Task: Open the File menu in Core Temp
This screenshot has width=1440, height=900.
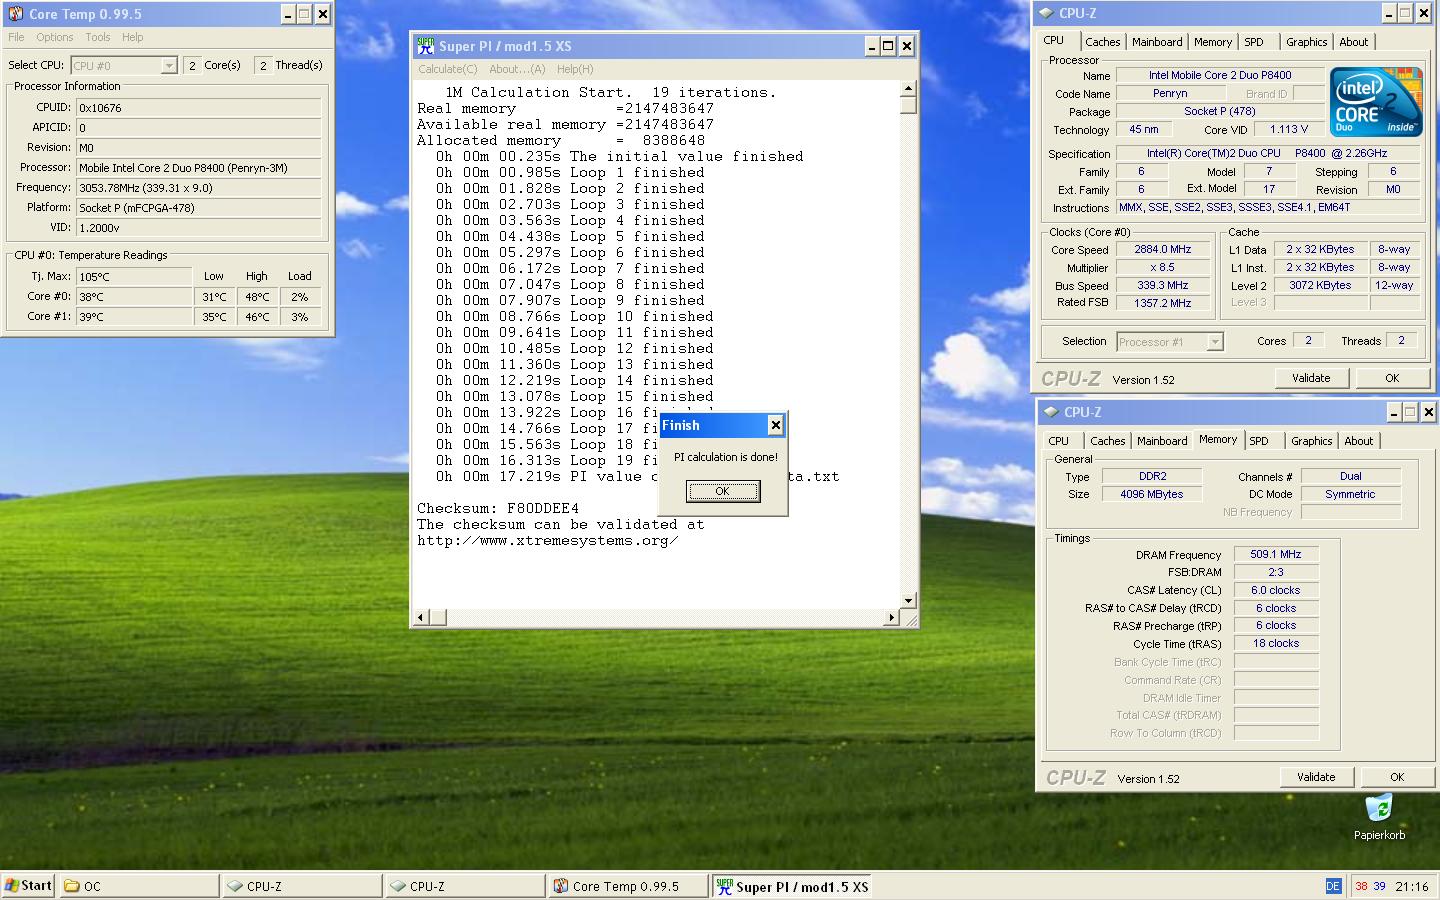Action: (16, 37)
